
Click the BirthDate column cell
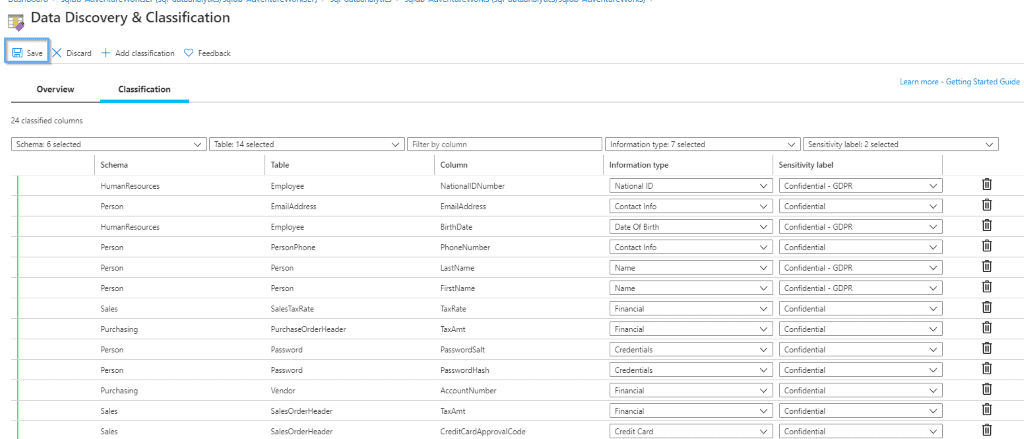pyautogui.click(x=456, y=227)
